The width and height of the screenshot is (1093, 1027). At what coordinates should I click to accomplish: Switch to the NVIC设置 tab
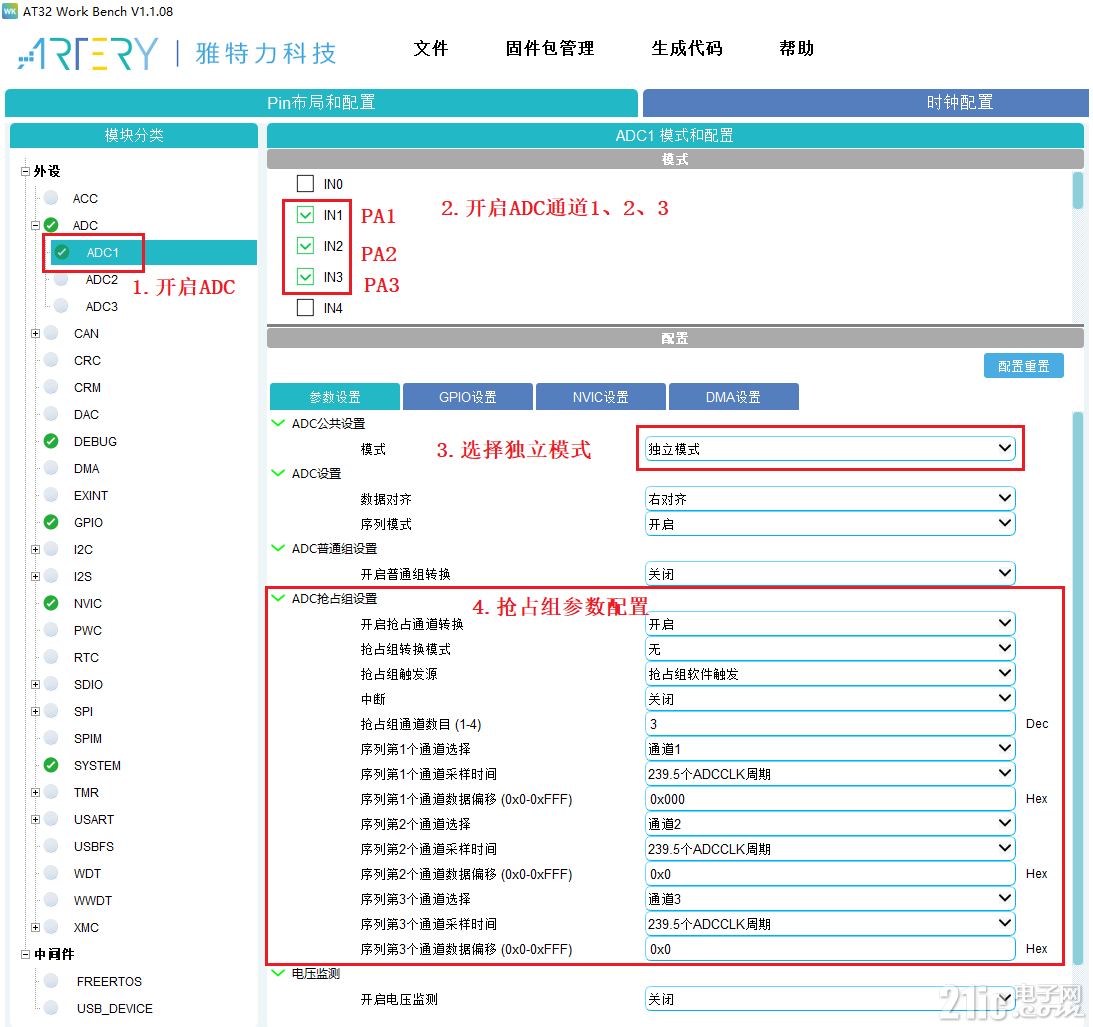click(x=600, y=397)
